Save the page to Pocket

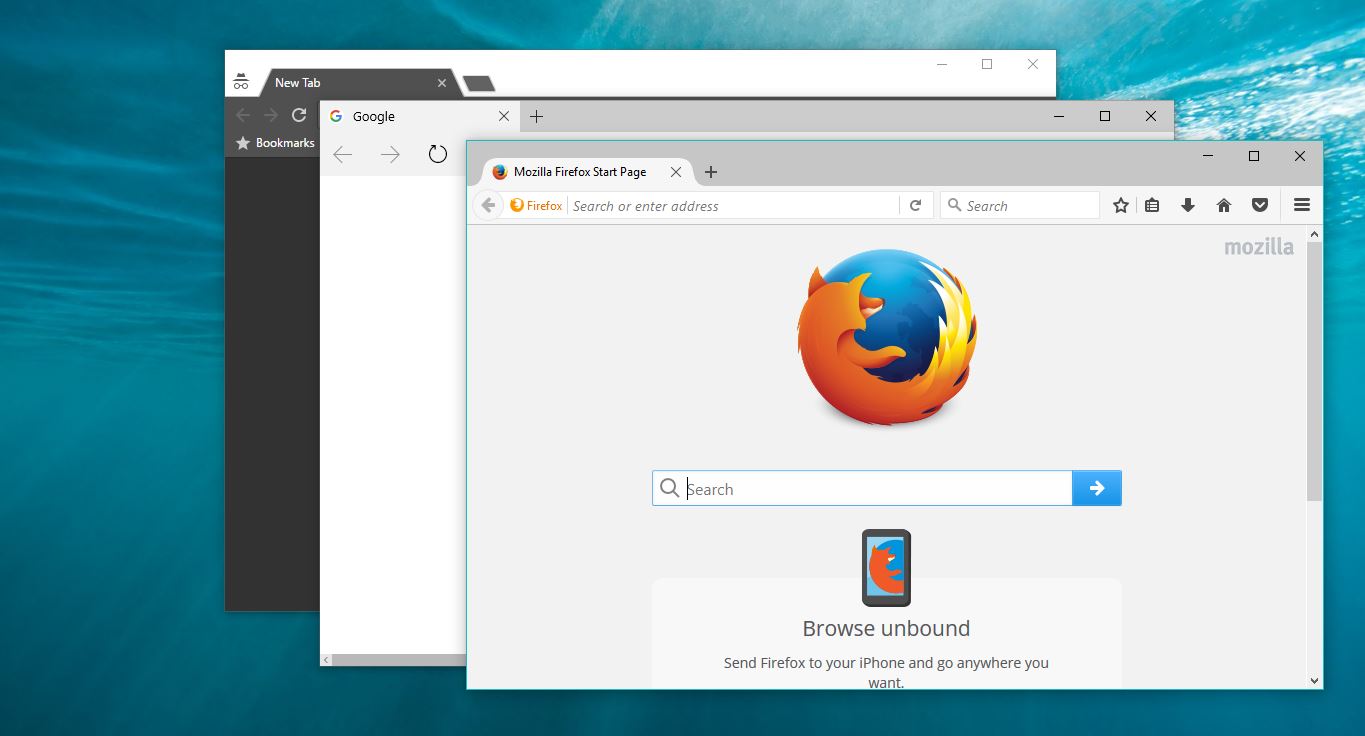pyautogui.click(x=1259, y=205)
